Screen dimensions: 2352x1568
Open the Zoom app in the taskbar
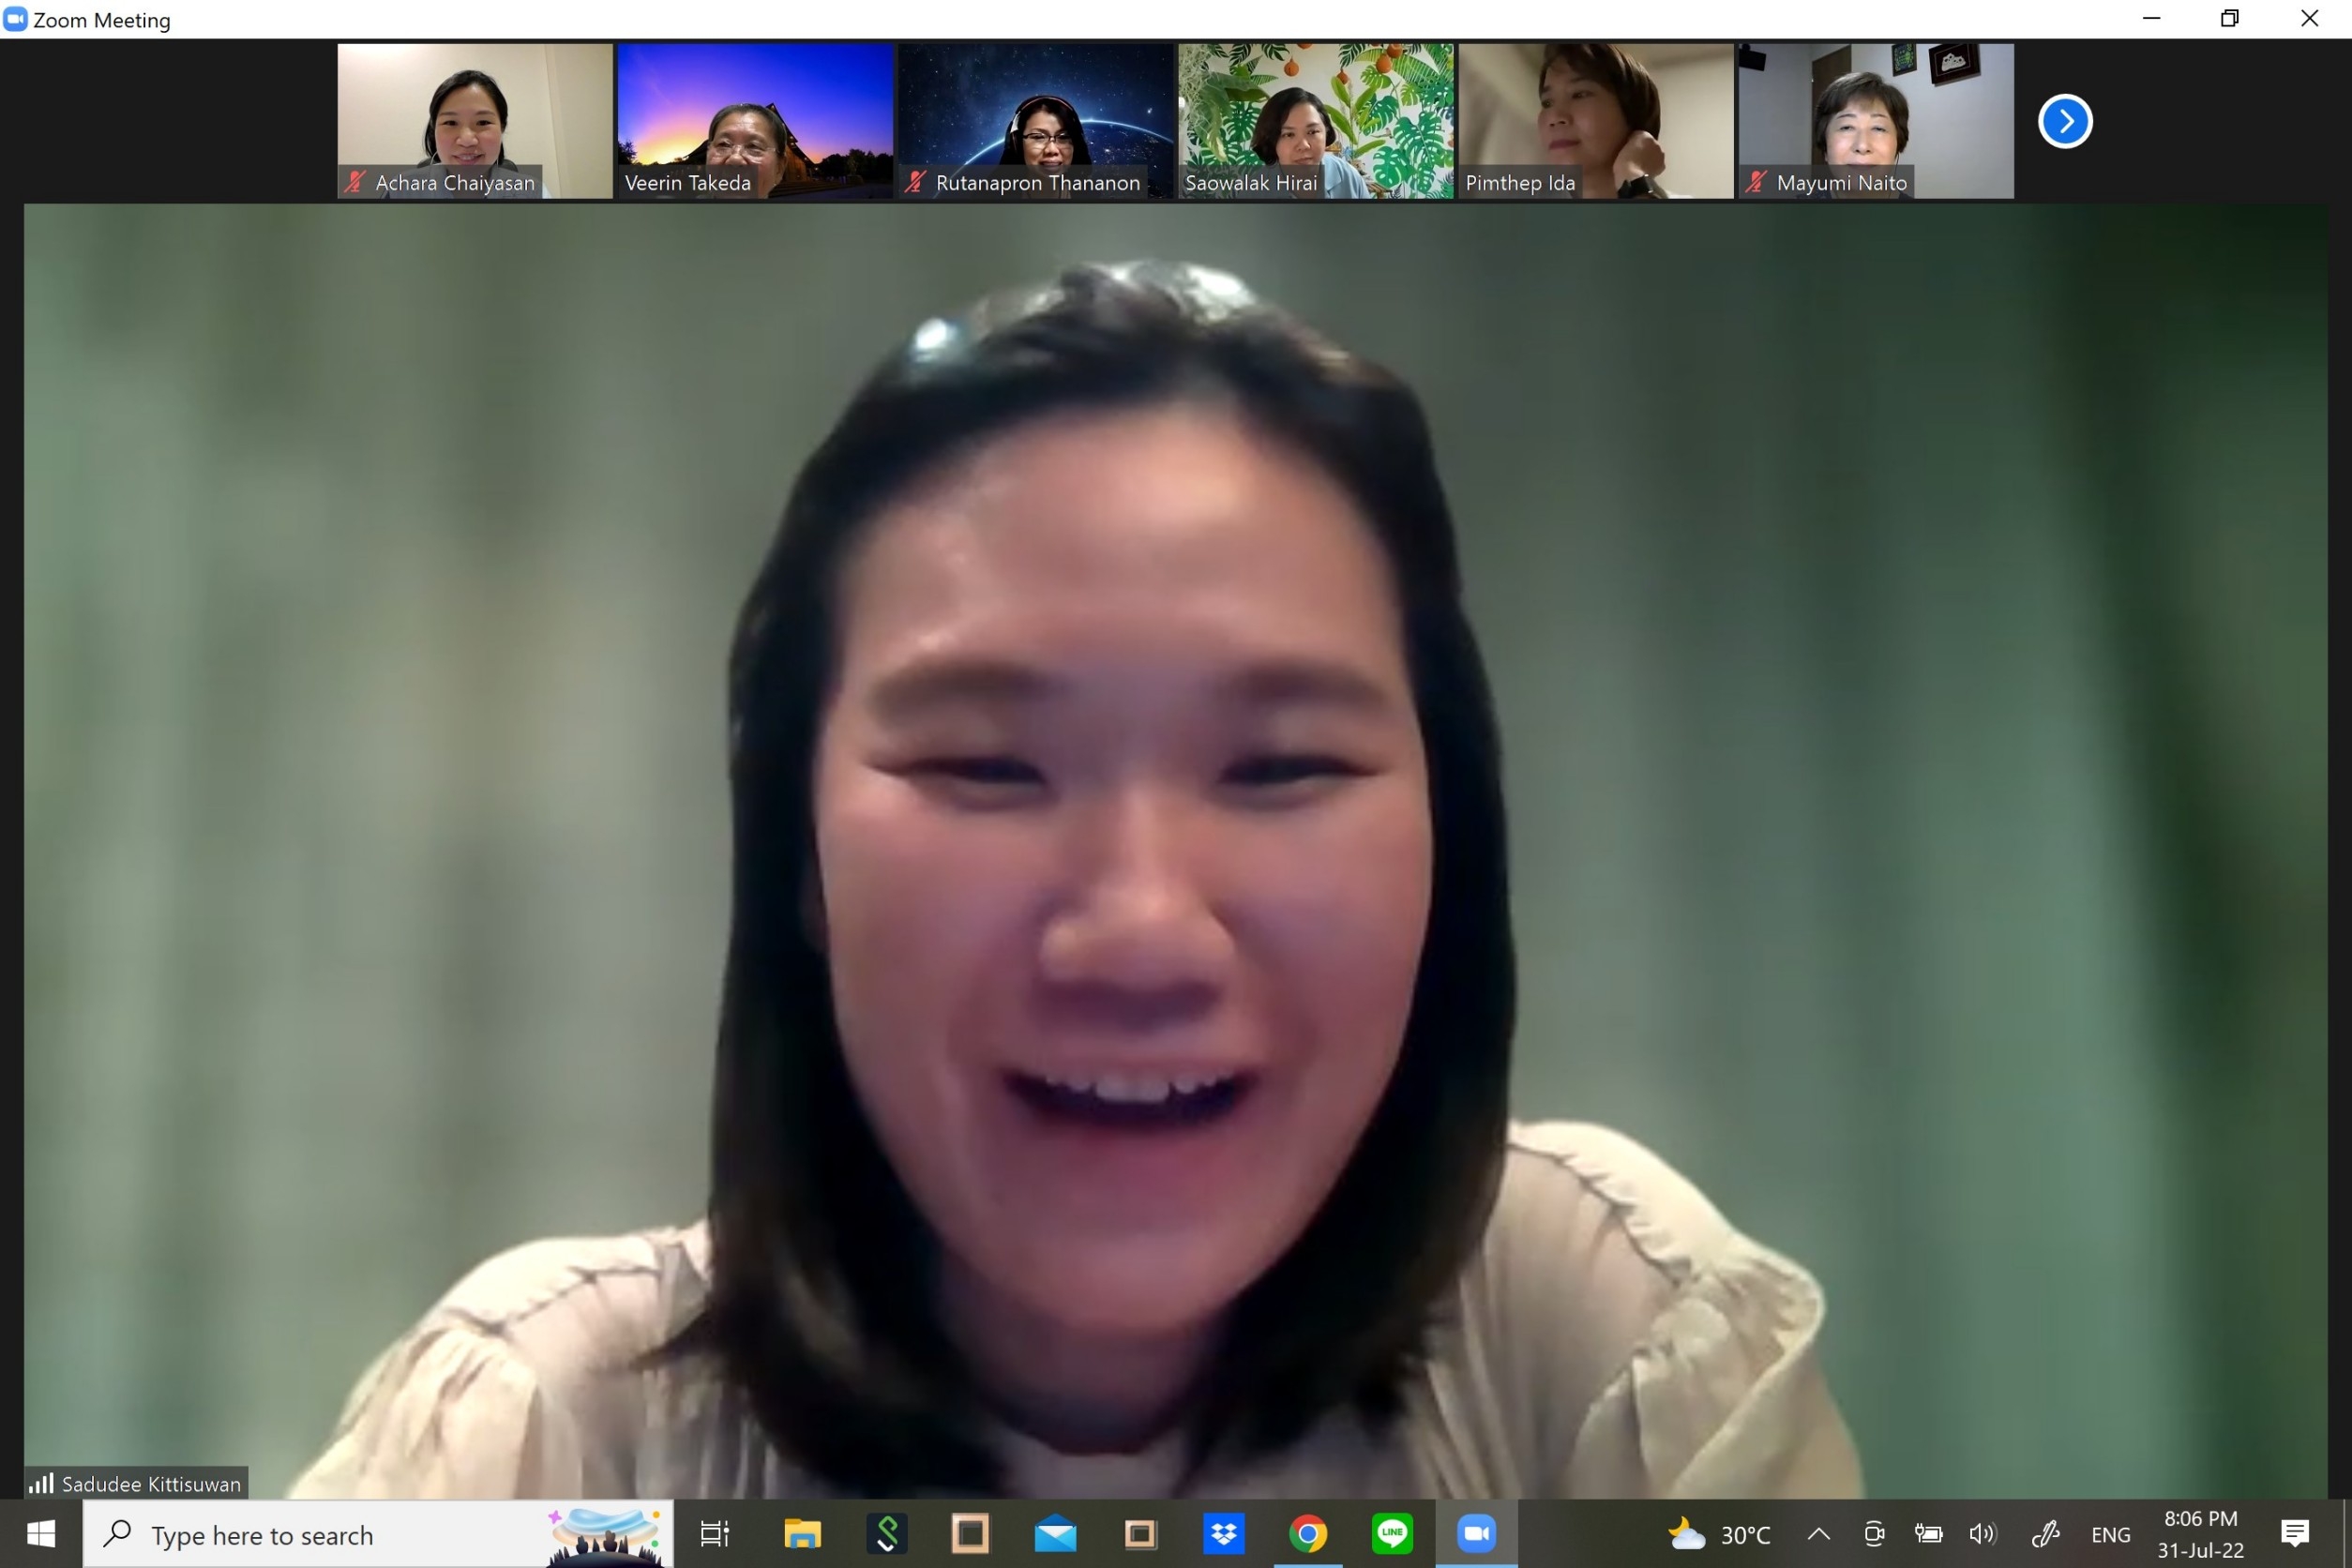click(1476, 1533)
